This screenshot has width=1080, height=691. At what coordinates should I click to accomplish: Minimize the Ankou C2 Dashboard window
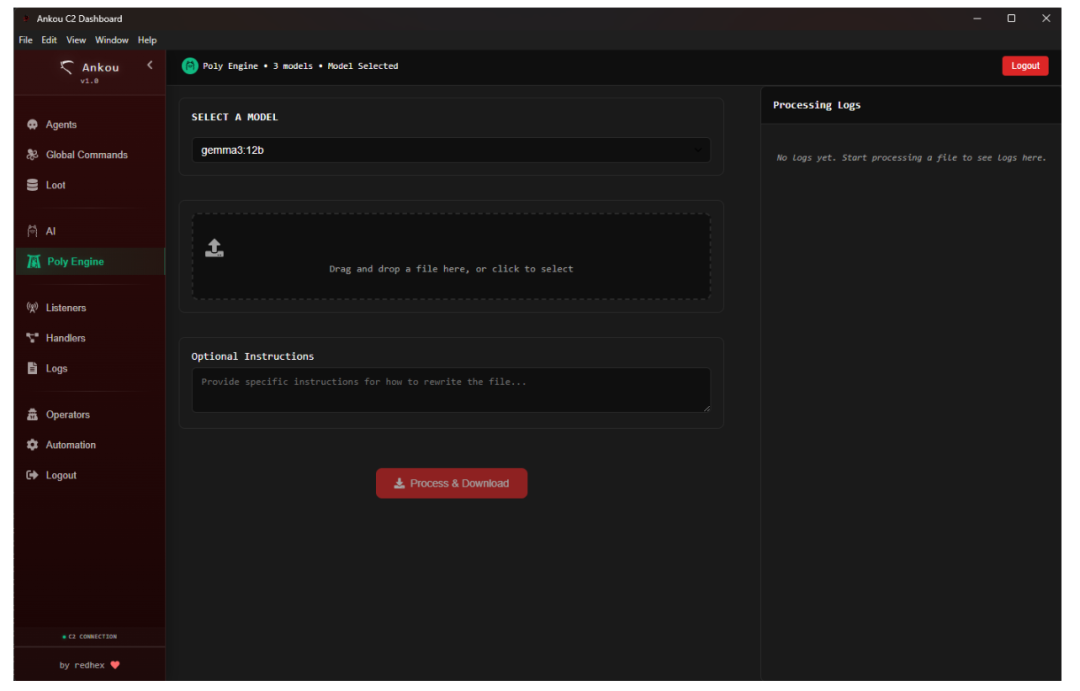(977, 19)
